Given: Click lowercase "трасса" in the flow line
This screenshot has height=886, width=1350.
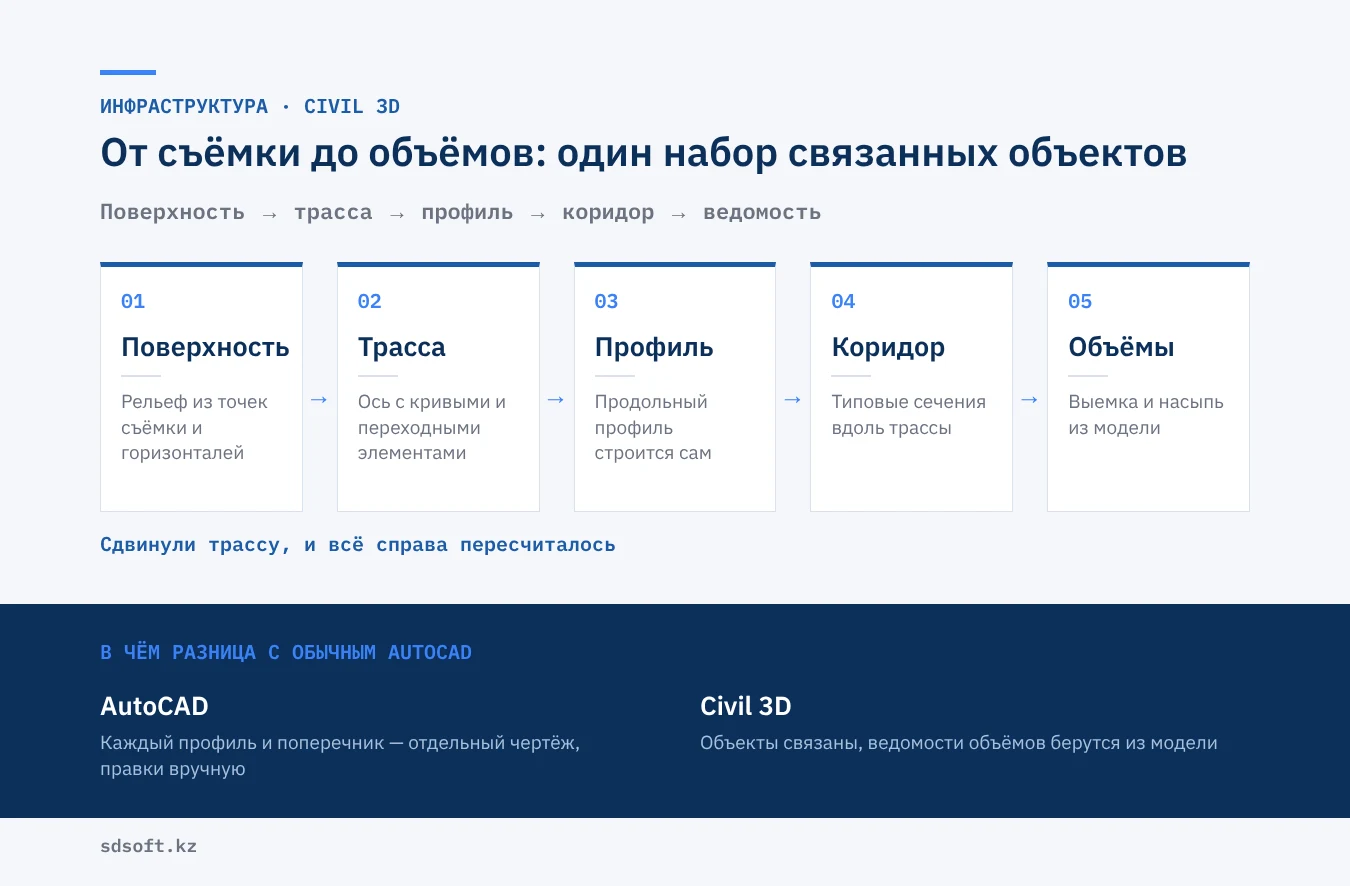Looking at the screenshot, I should 333,212.
